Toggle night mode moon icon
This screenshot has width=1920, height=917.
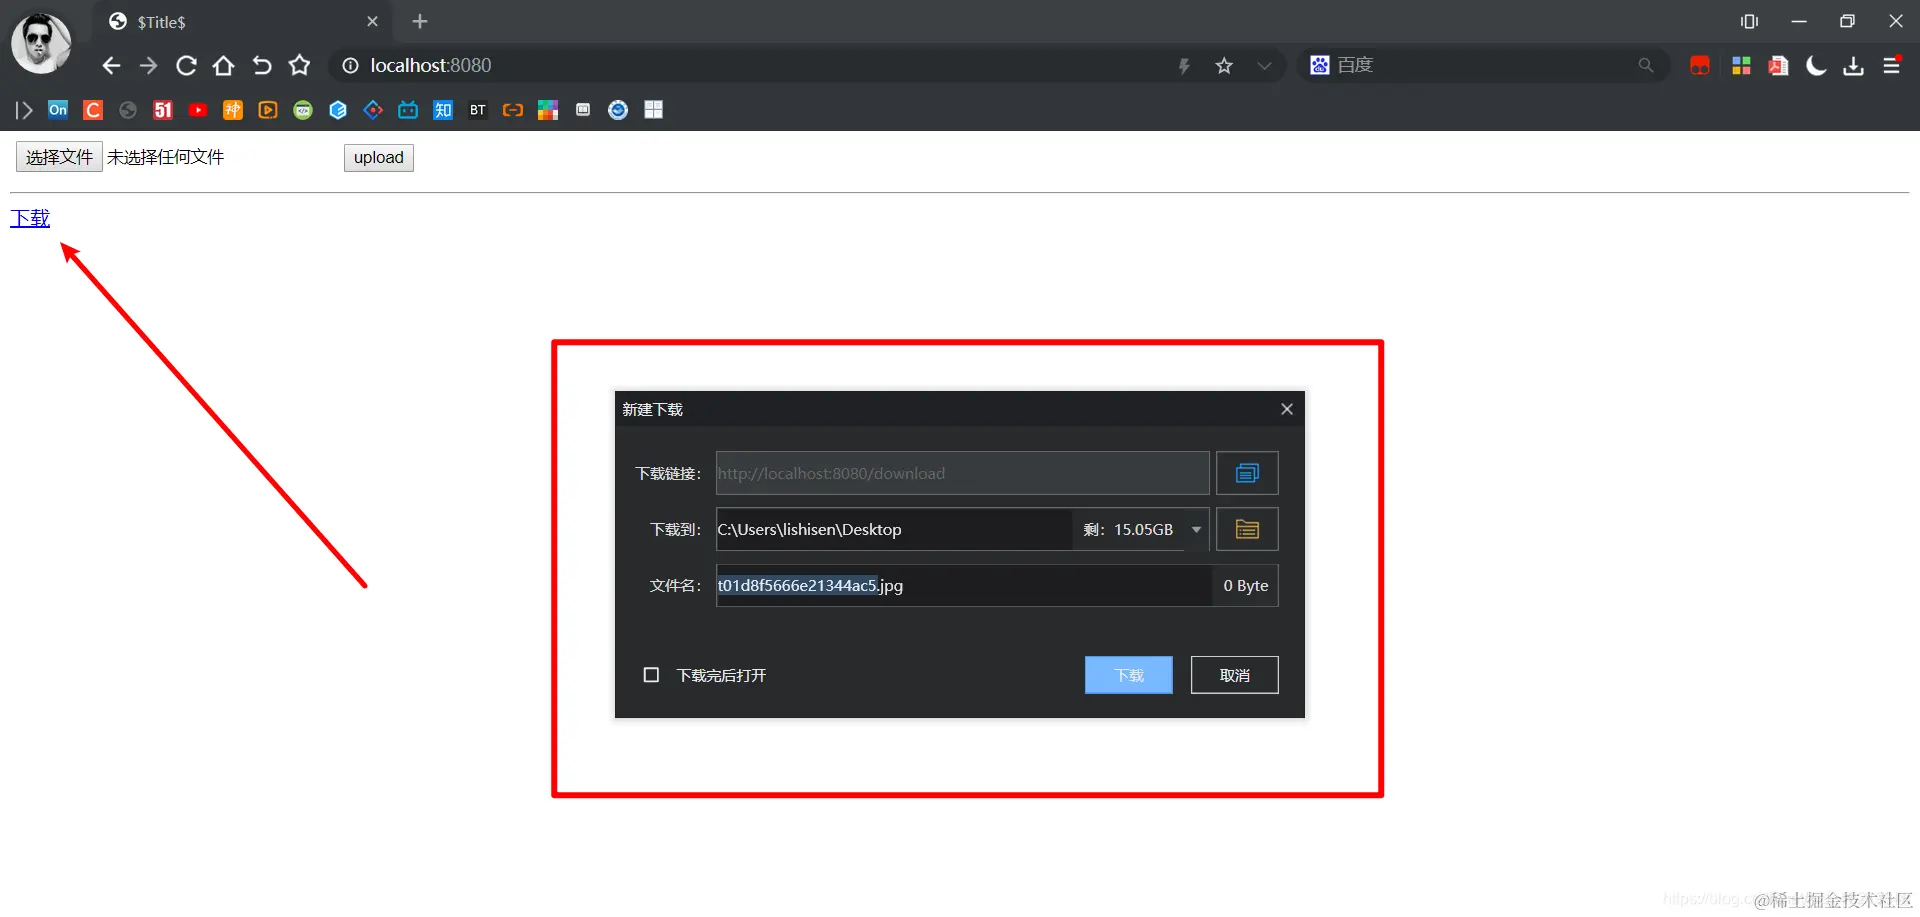click(1816, 66)
